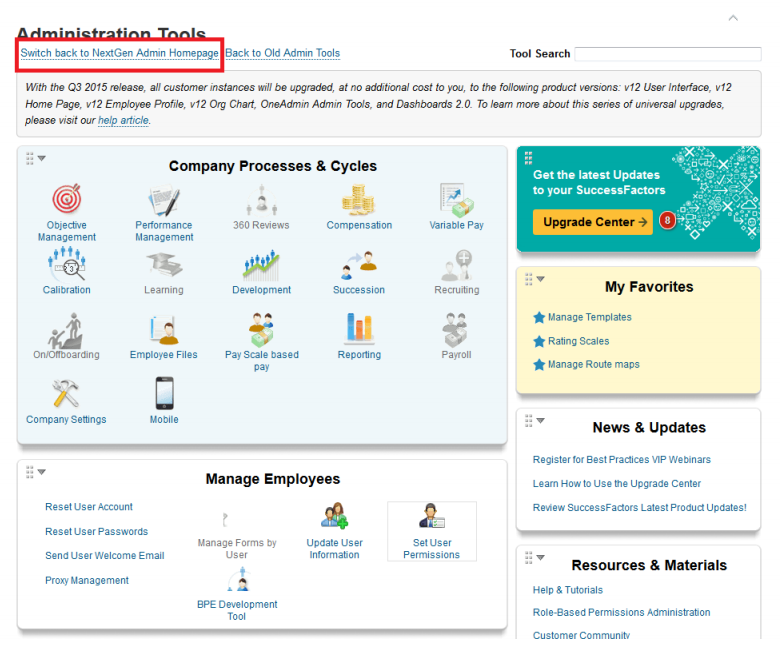
Task: Click Proxy Management link
Action: point(87,580)
